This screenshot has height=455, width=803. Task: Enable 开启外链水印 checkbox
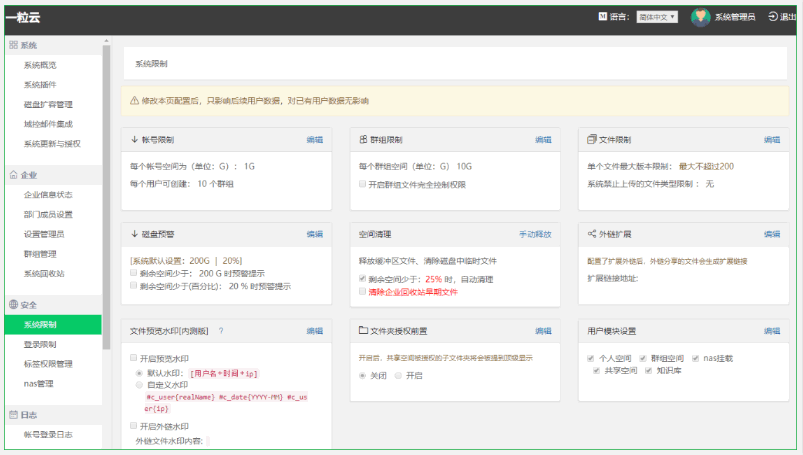[134, 426]
